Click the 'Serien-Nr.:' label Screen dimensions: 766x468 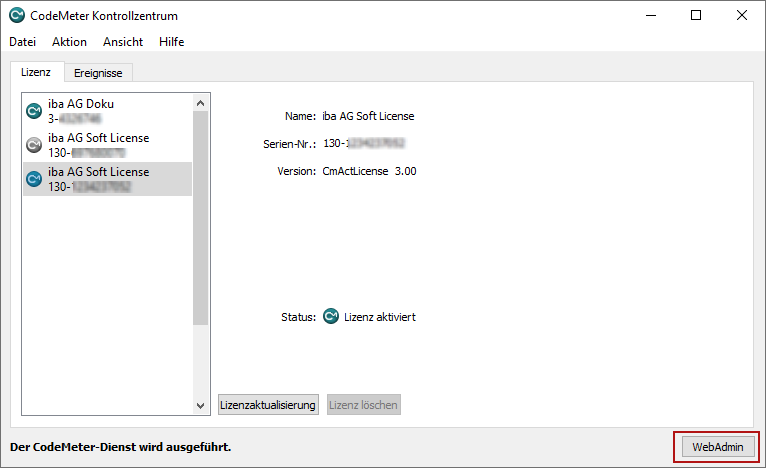tap(290, 144)
